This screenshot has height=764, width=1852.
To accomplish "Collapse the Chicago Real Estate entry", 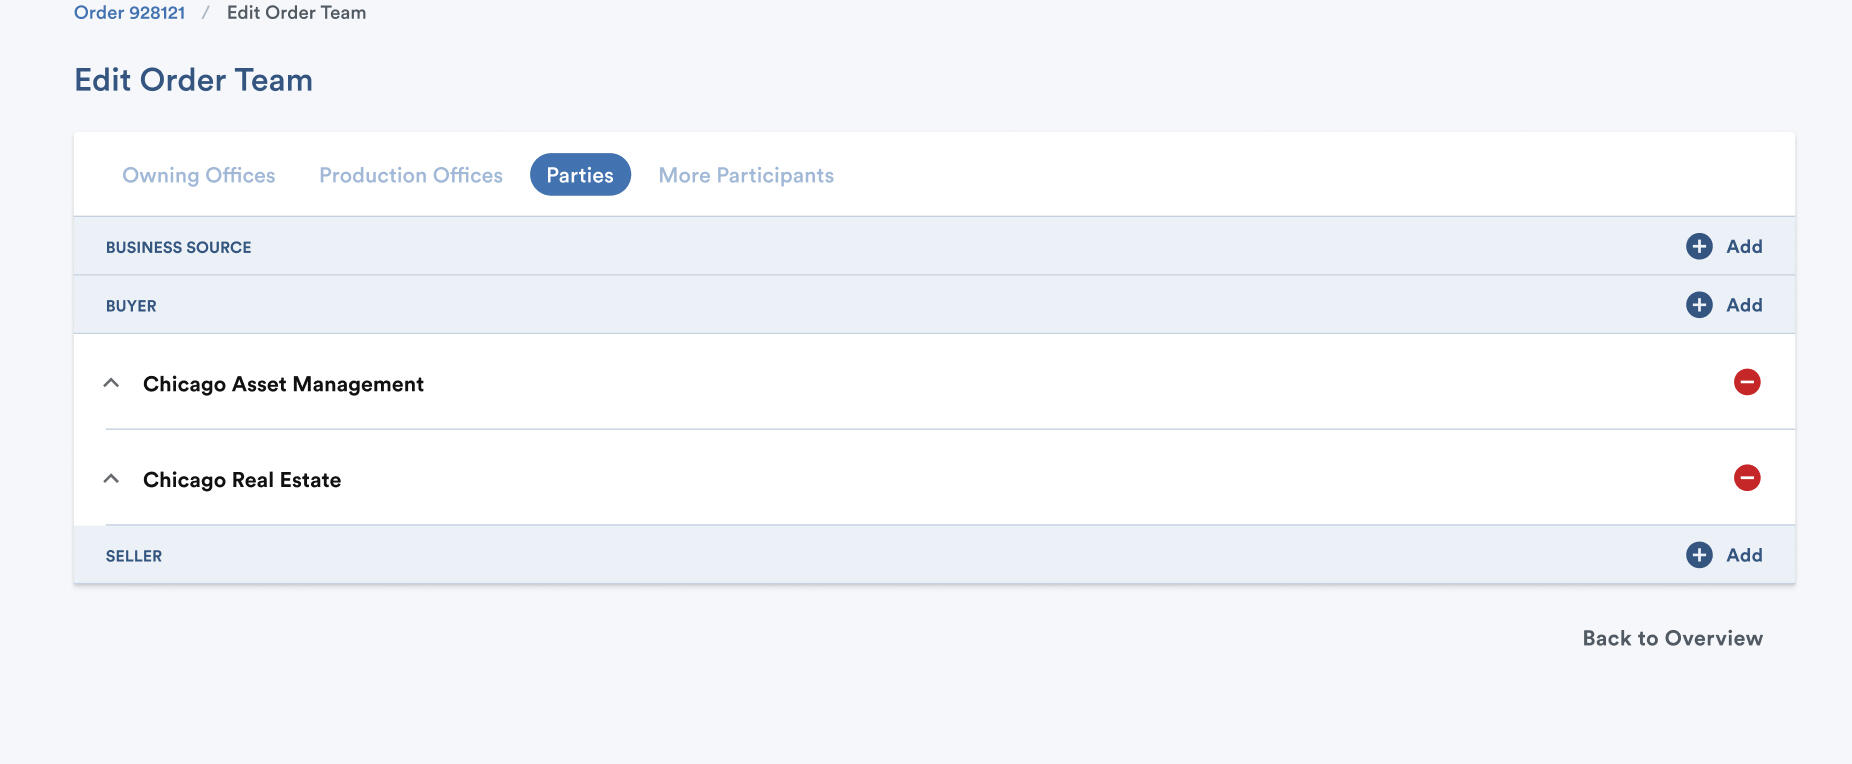I will pyautogui.click(x=113, y=478).
